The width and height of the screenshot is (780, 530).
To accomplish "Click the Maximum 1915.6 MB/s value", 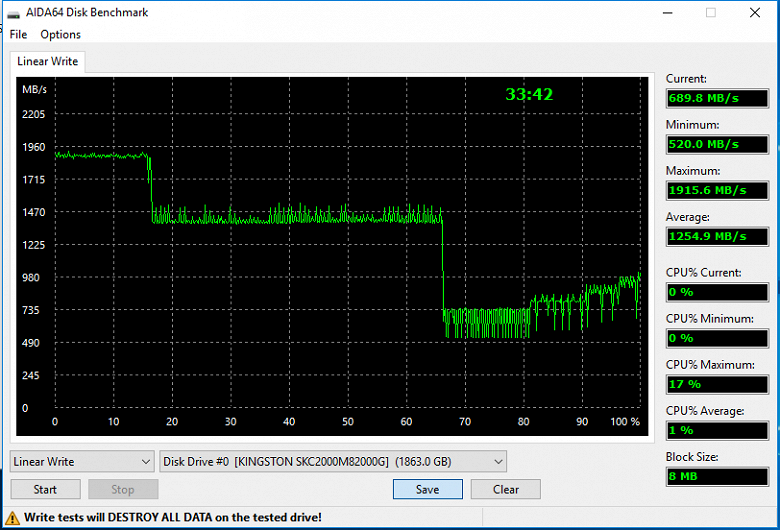I will point(717,190).
